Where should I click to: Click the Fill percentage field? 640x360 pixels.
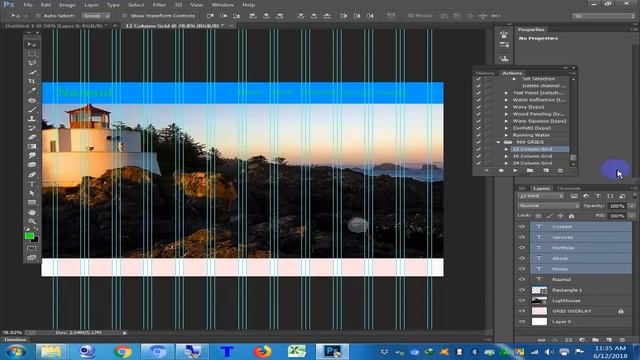[617, 216]
